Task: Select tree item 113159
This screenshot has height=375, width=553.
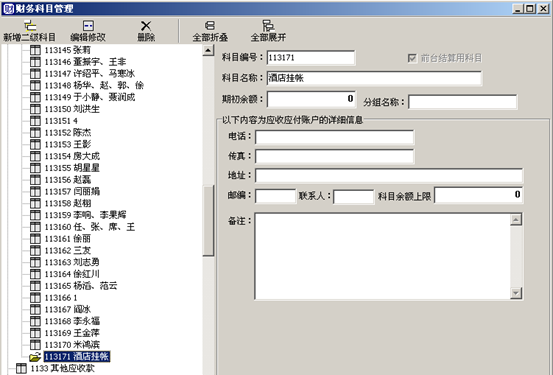Action: [85, 215]
